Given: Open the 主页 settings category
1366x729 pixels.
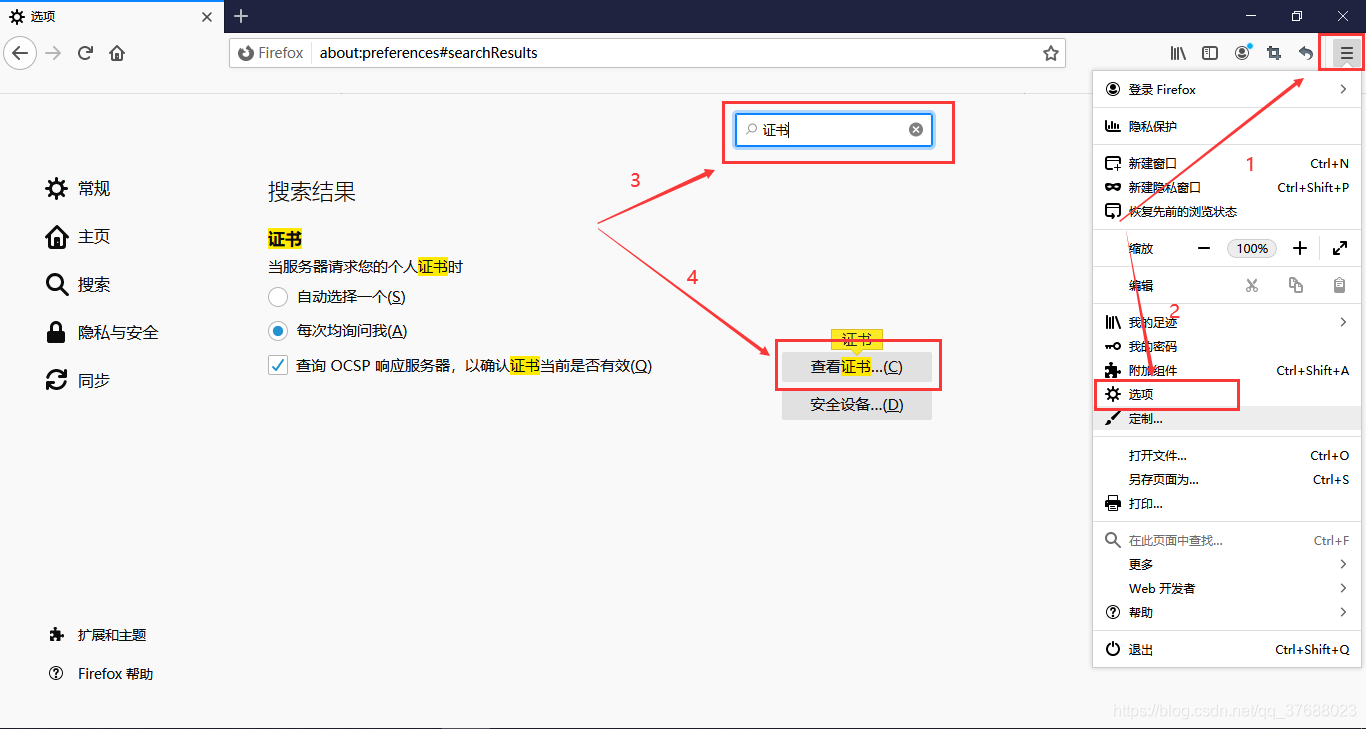Looking at the screenshot, I should coord(78,236).
